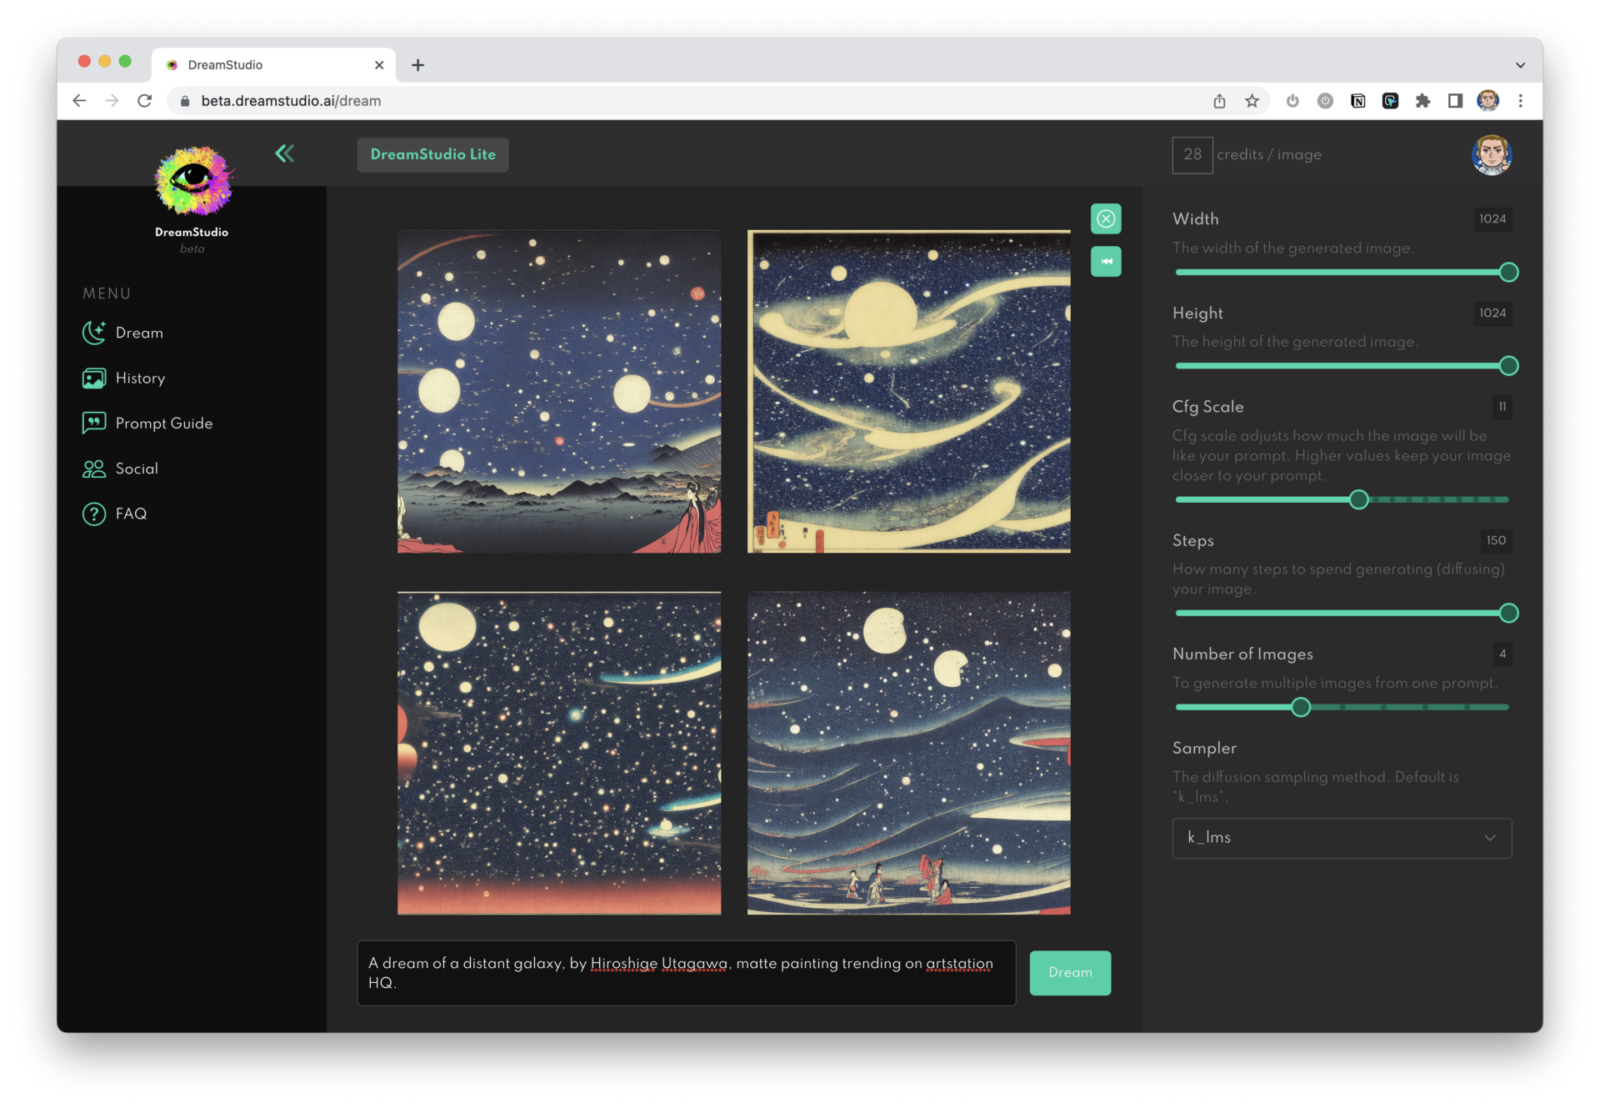Click the Social people icon
The width and height of the screenshot is (1600, 1108).
point(94,468)
